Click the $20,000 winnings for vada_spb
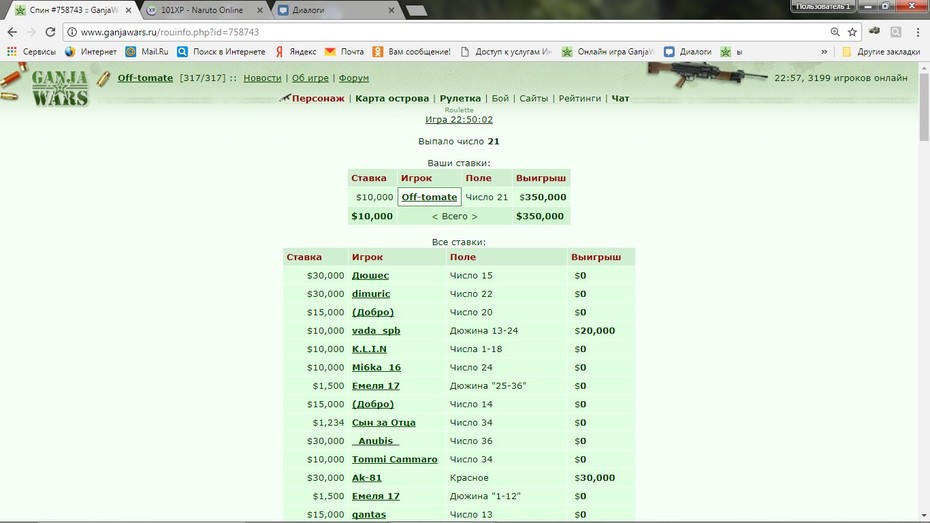Screen dimensions: 930x523 [x=594, y=330]
